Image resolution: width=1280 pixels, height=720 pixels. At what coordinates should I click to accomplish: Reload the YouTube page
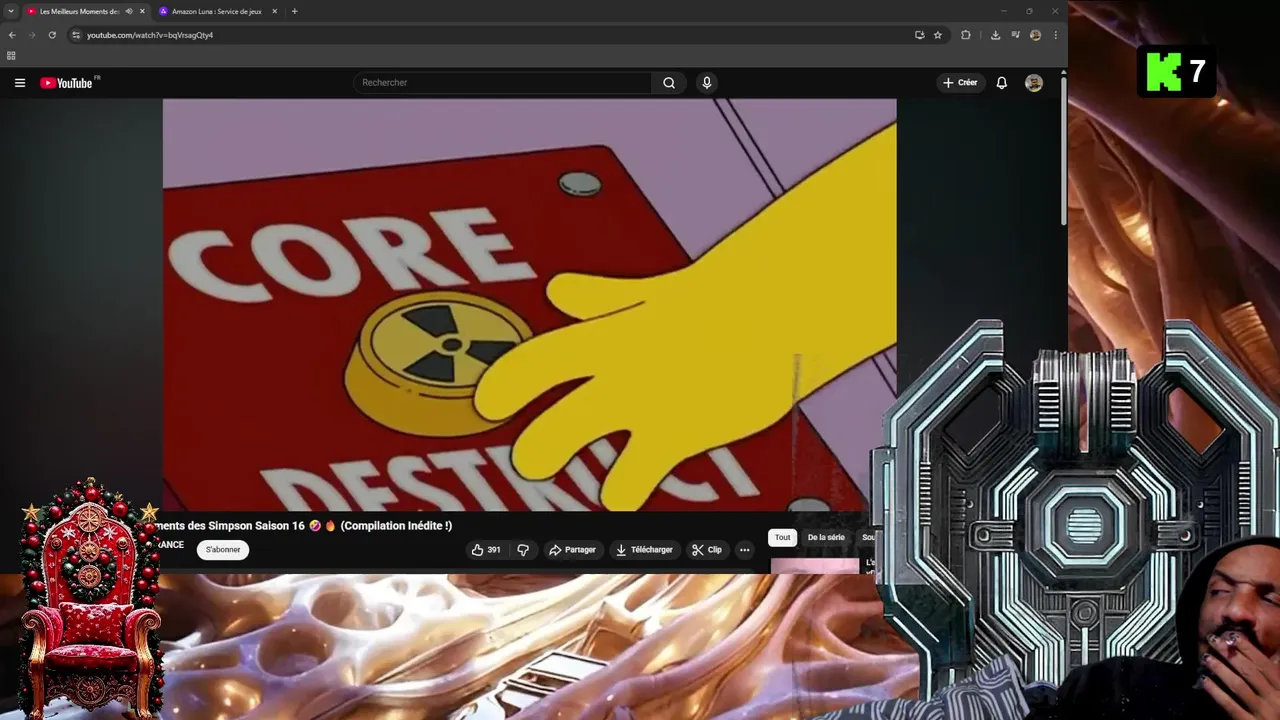(52, 35)
